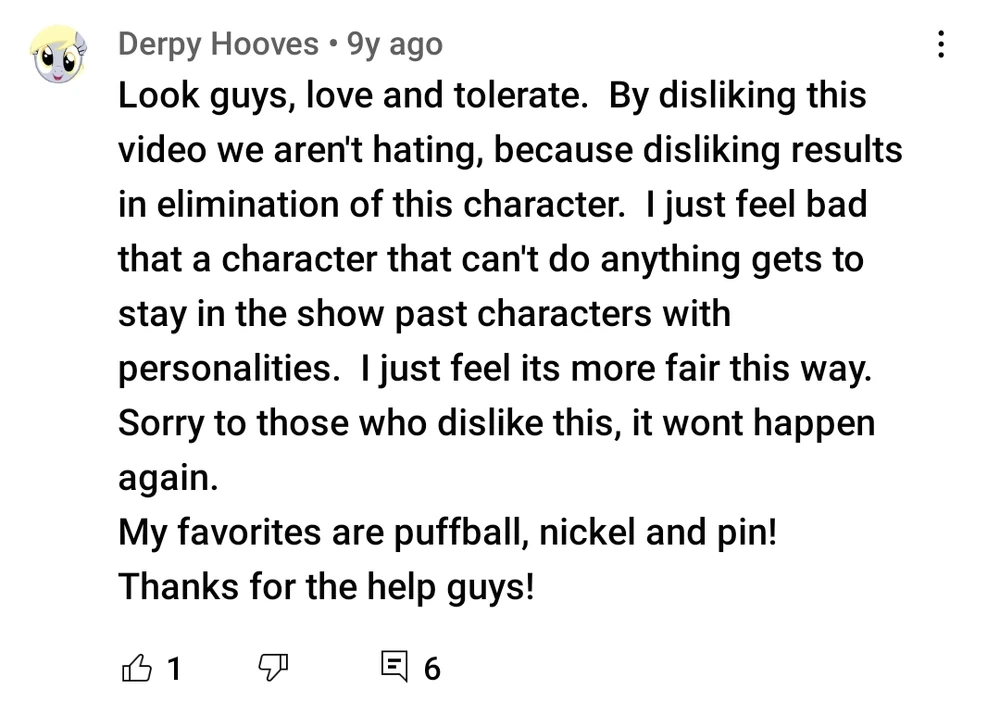
Task: Click the word "again." in the comment
Action: [x=167, y=477]
